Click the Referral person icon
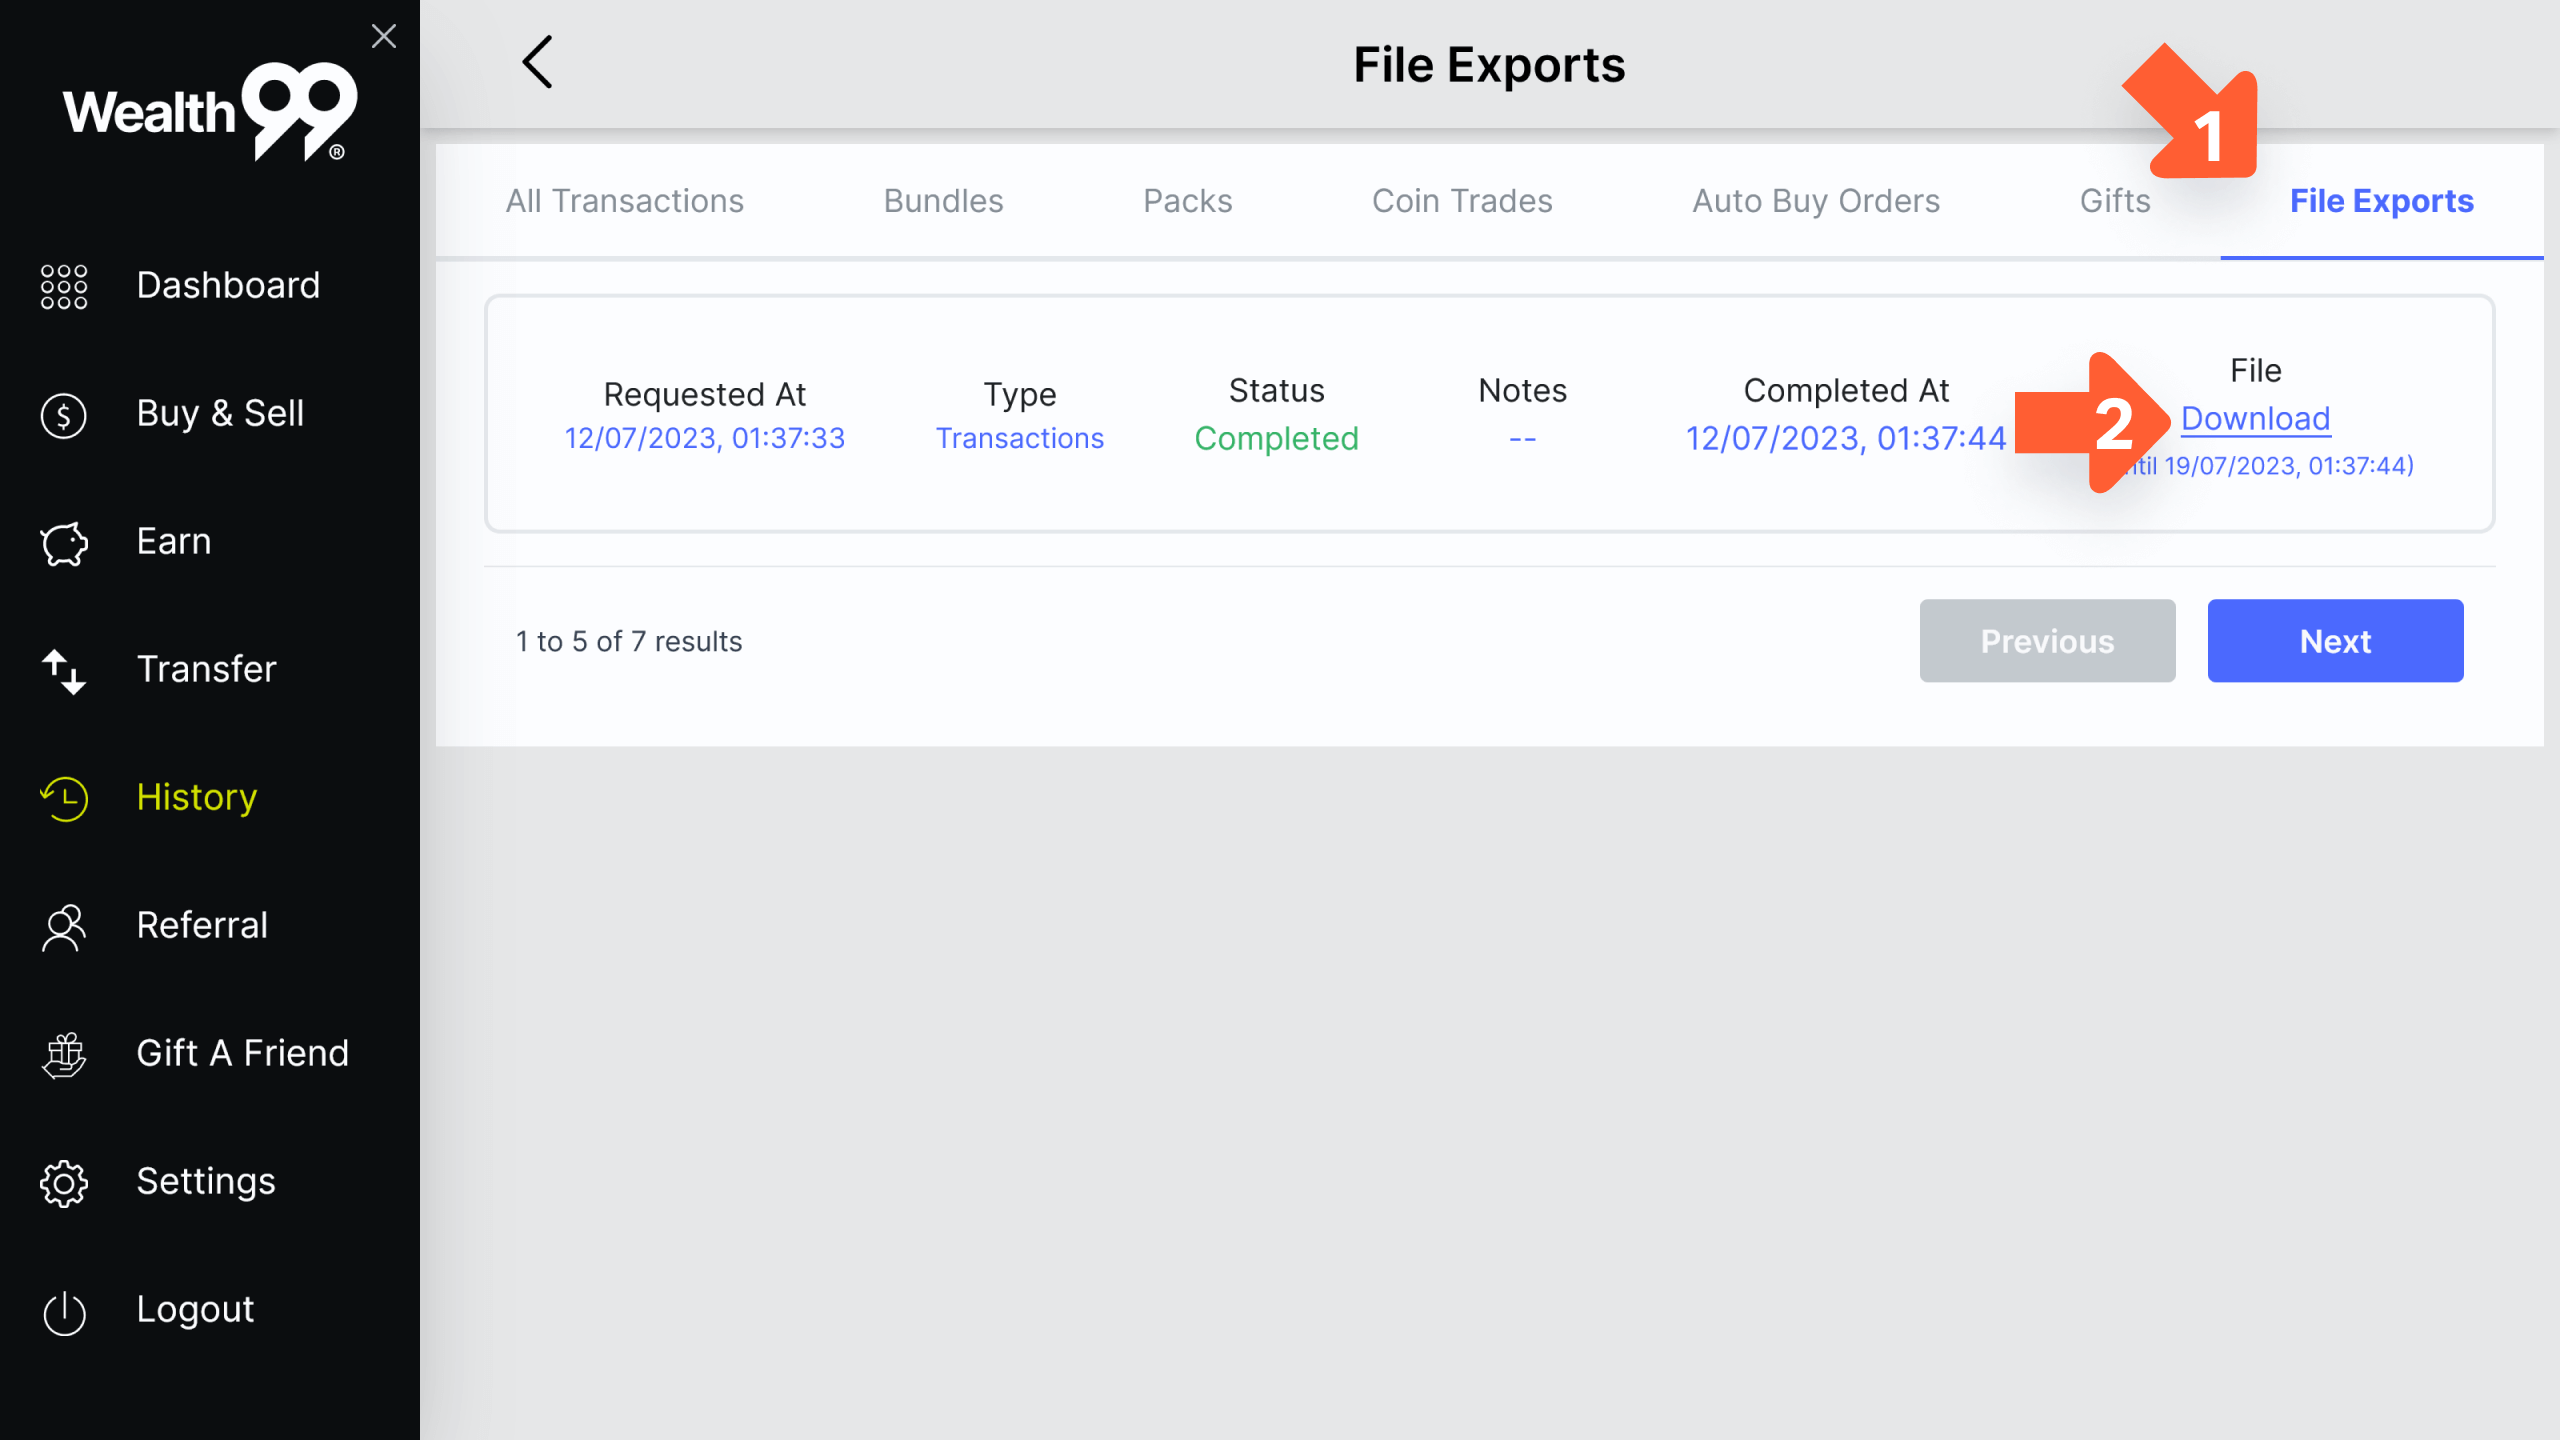Screen dimensions: 2560x1440 64,927
